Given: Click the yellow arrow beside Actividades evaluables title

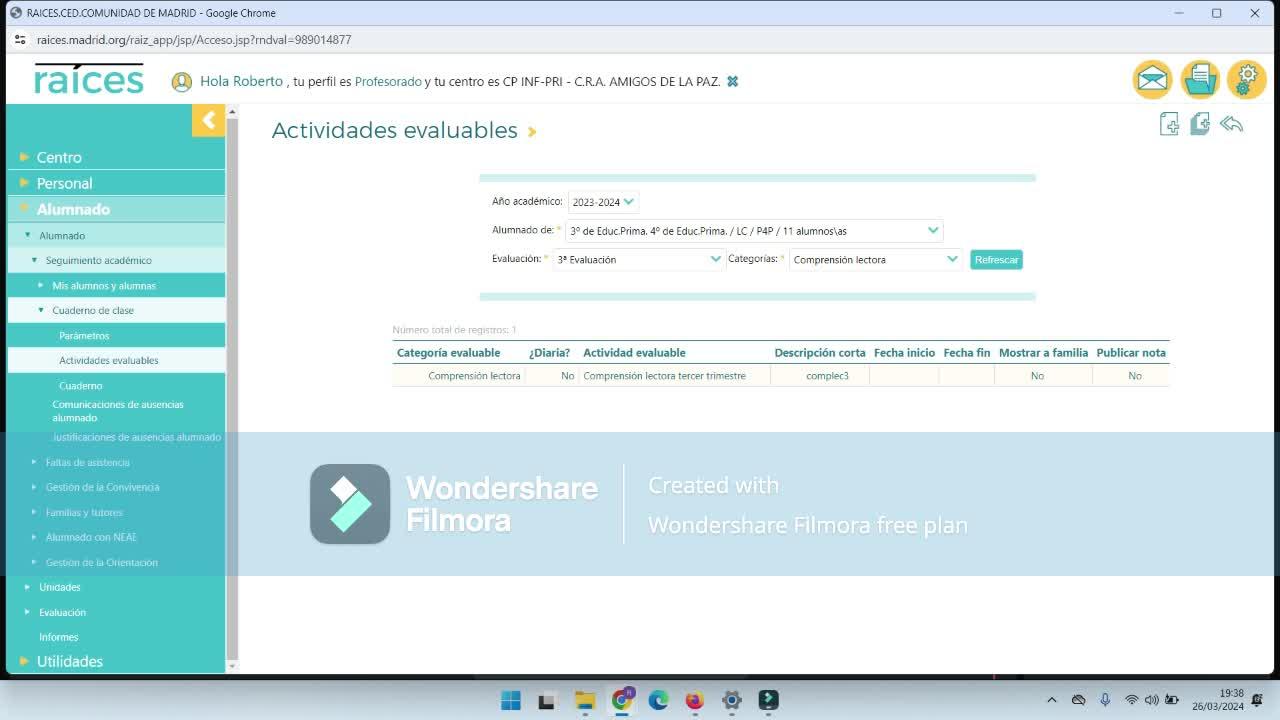Looking at the screenshot, I should click(x=532, y=132).
